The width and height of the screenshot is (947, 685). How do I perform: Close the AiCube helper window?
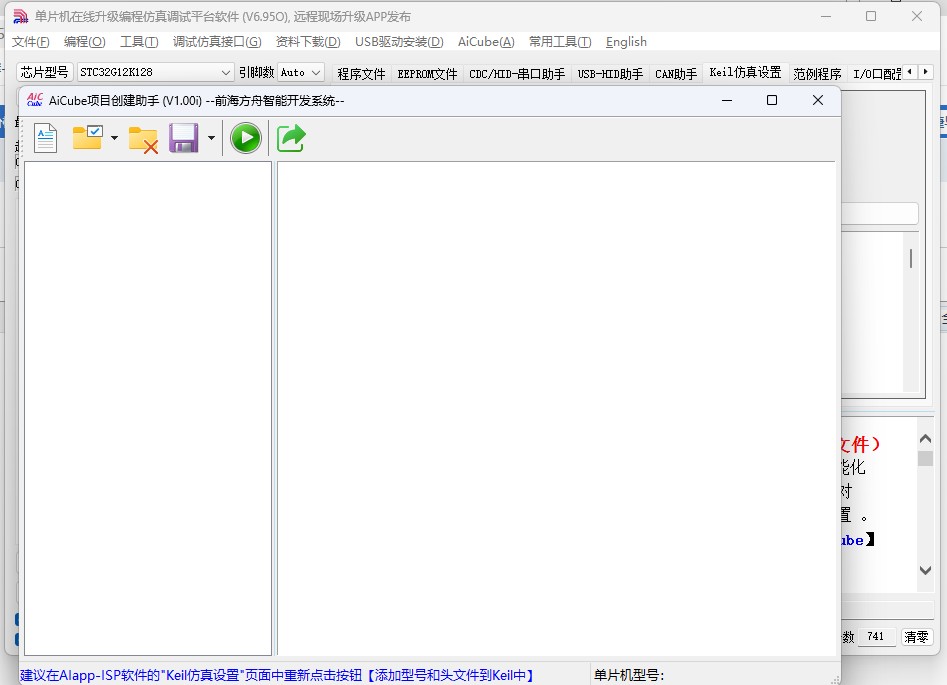[818, 100]
